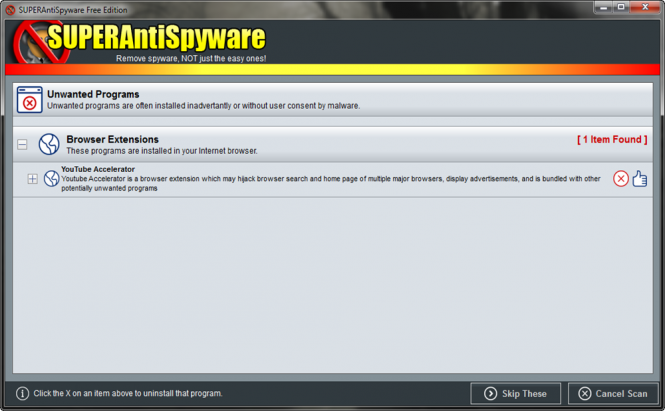Close the SUPERAntiSpyware window

pos(646,7)
